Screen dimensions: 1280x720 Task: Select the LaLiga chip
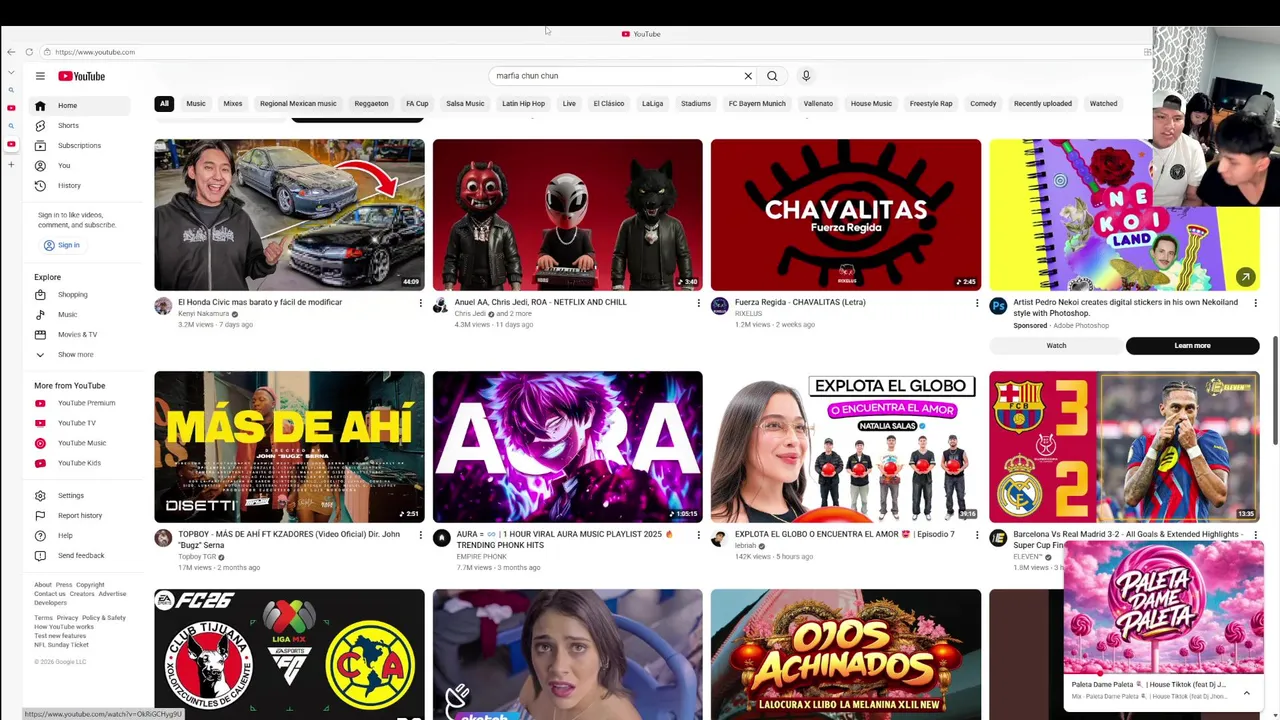[652, 103]
